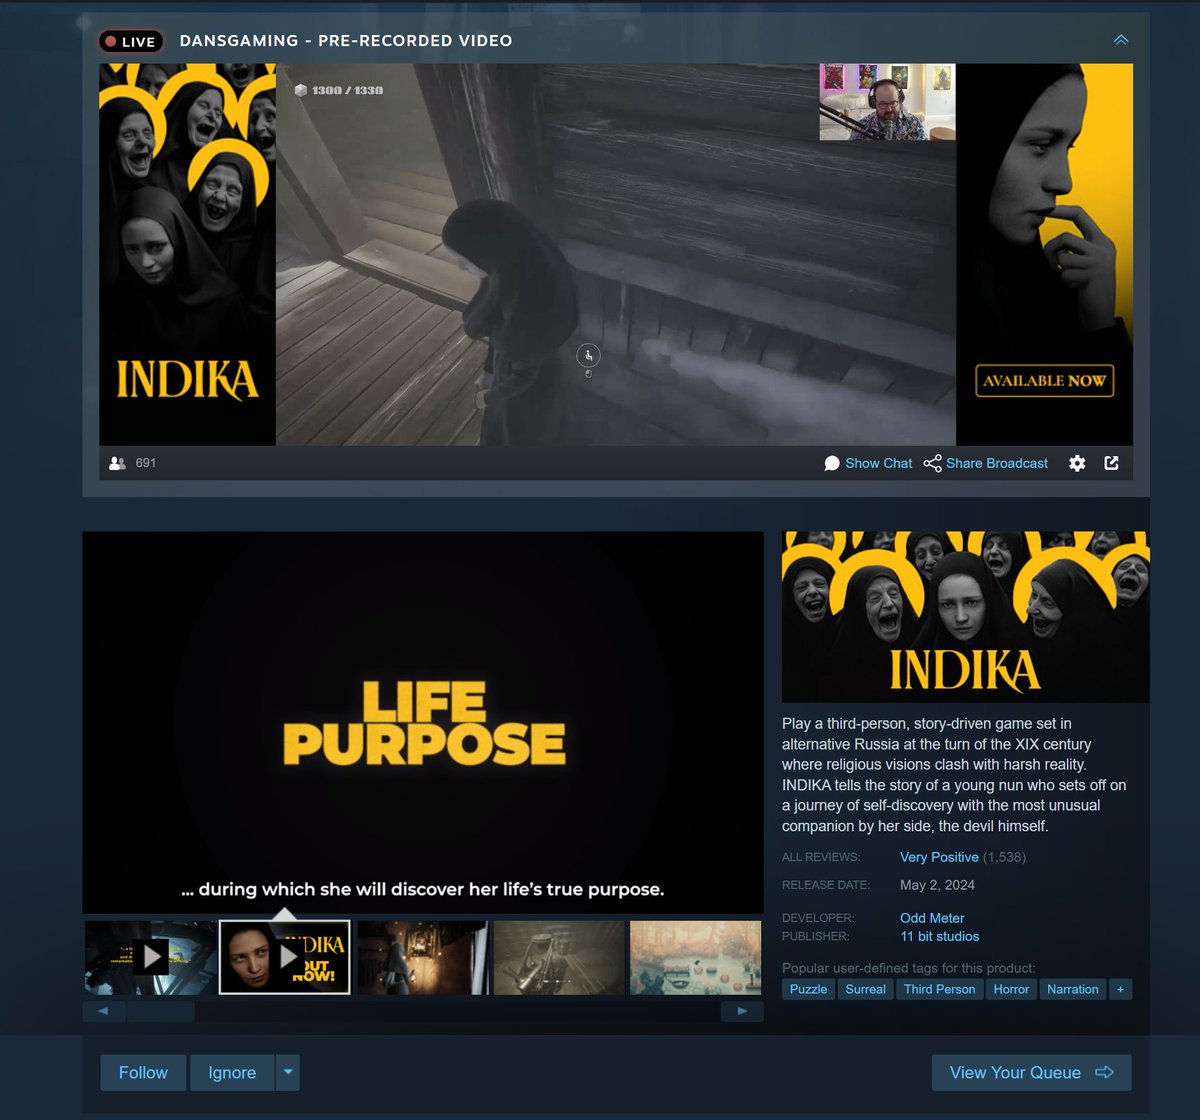
Task: Select the sepia machinery screenshot thumbnail
Action: click(x=559, y=957)
